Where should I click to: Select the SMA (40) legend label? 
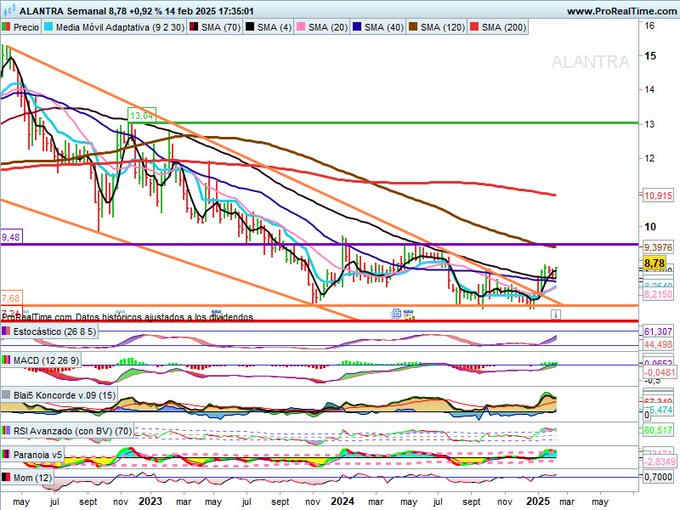click(384, 27)
